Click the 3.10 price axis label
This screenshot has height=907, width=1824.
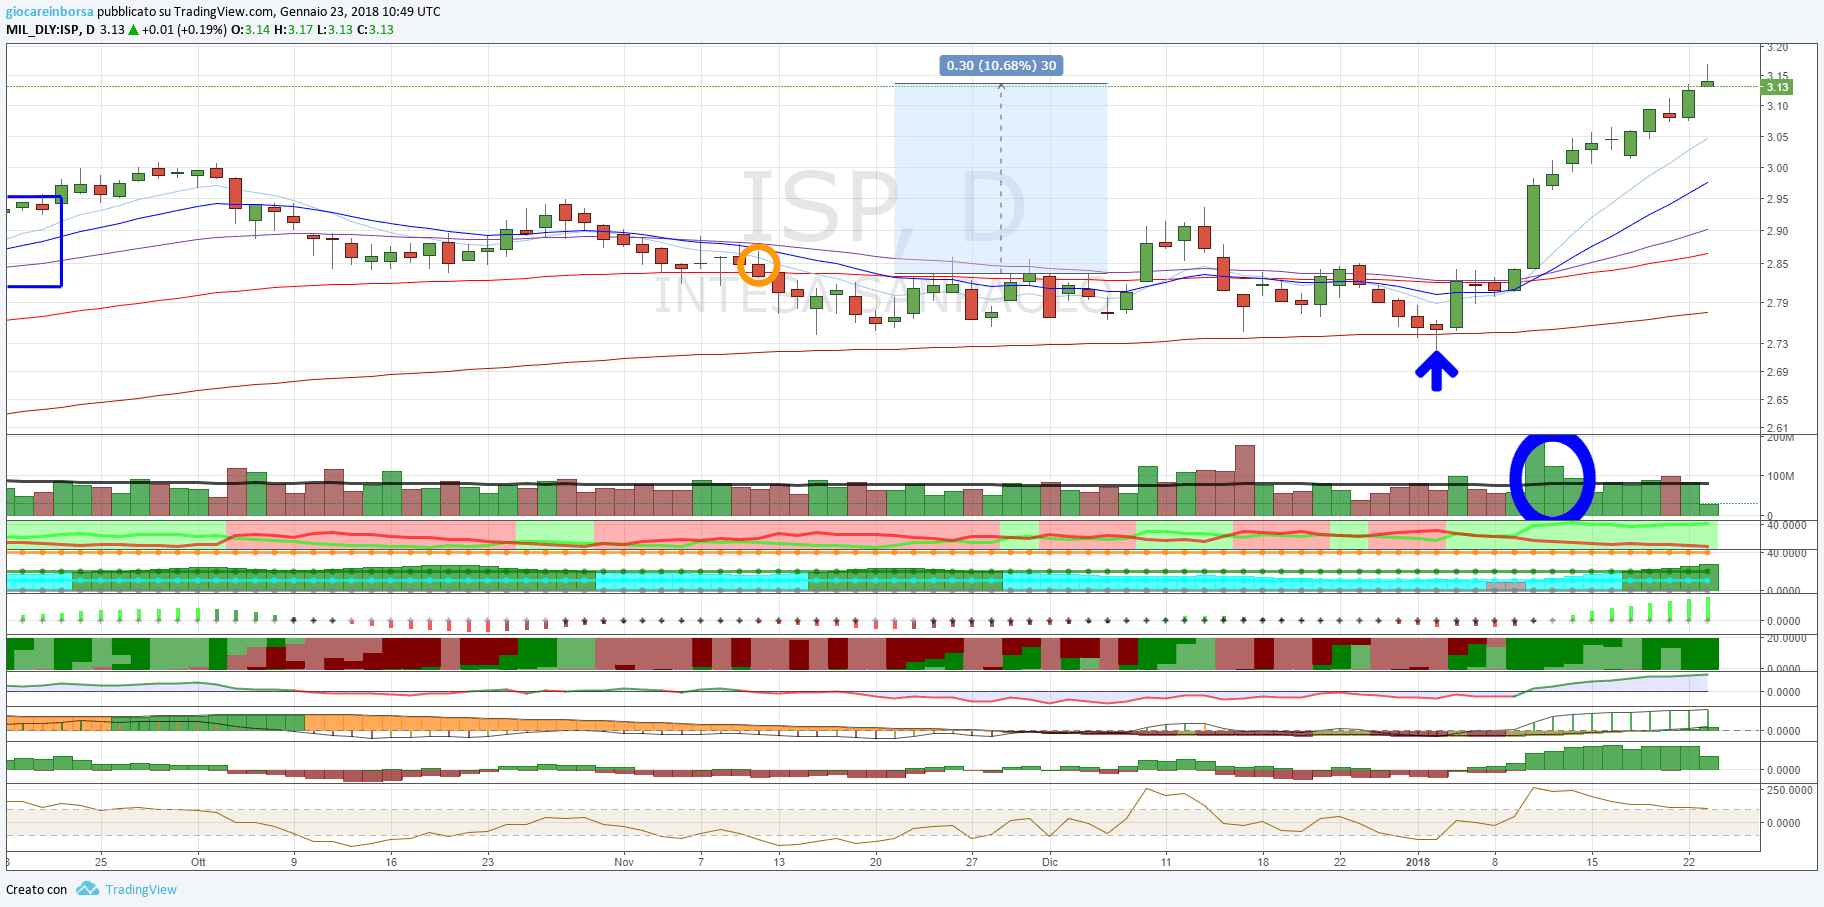click(x=1777, y=106)
